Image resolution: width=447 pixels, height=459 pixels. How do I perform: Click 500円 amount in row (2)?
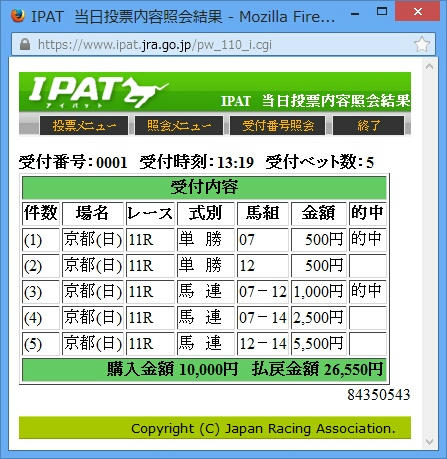319,266
